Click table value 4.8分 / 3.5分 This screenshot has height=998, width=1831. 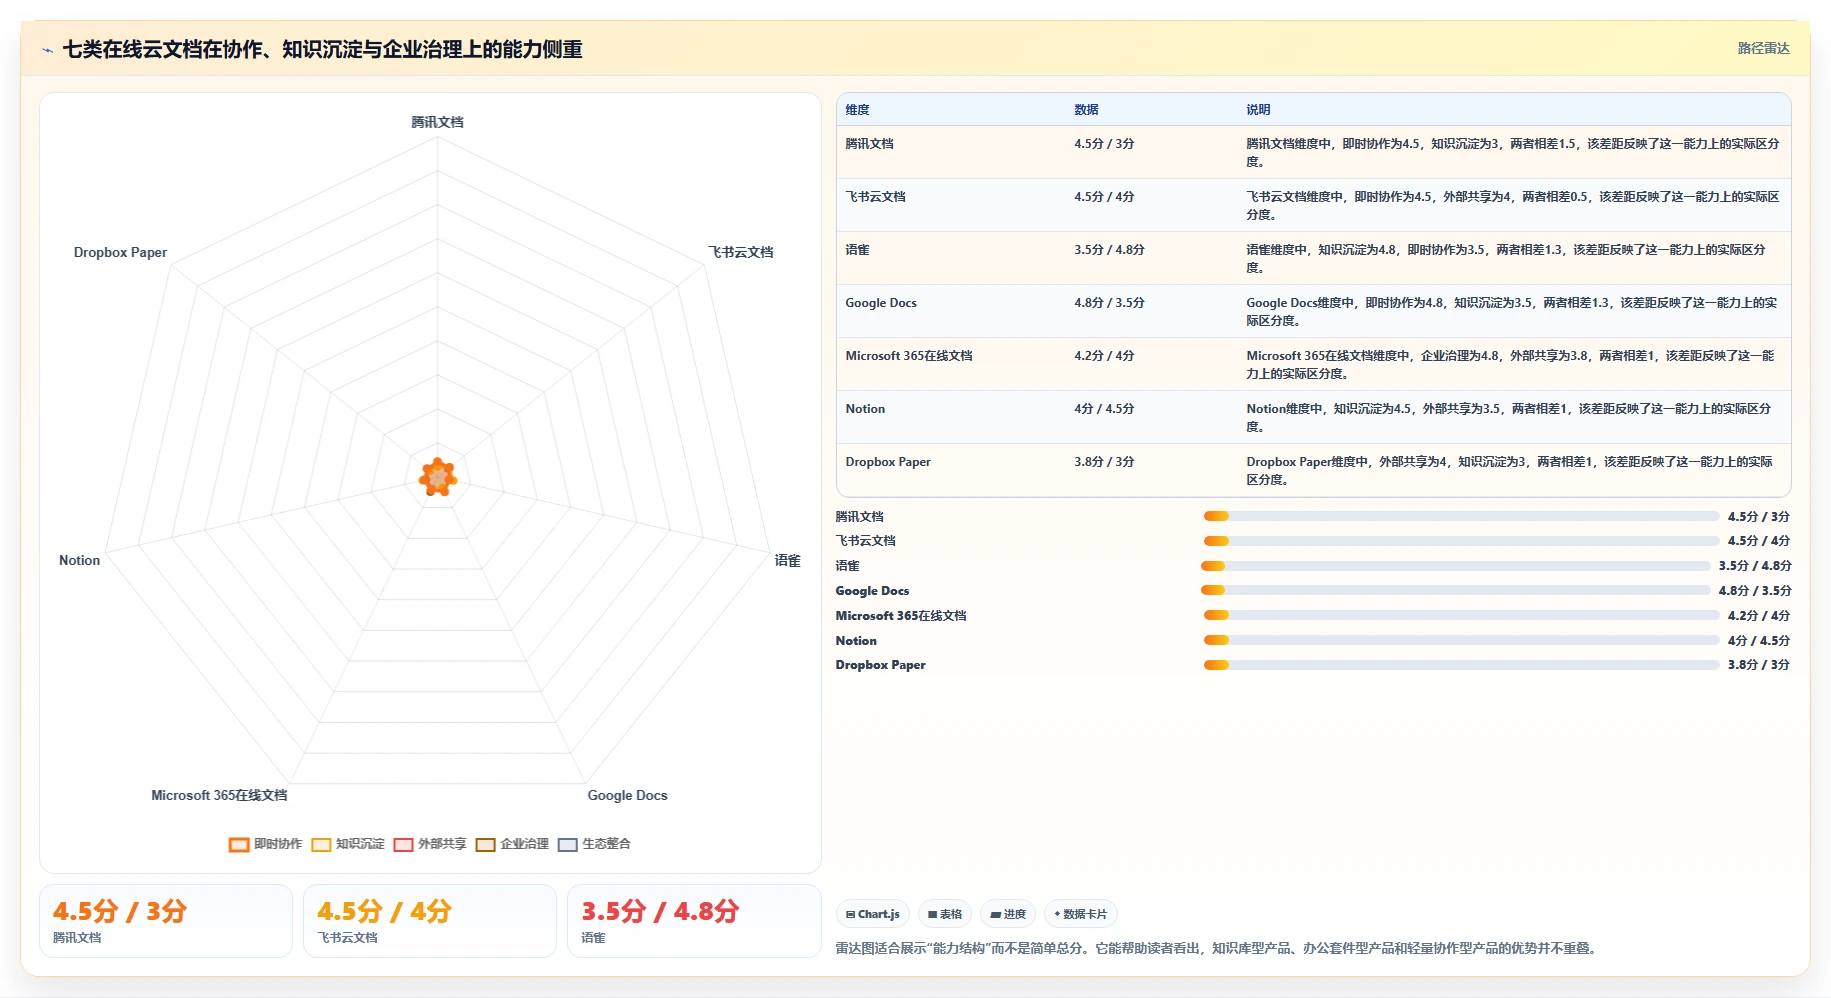coord(1109,303)
